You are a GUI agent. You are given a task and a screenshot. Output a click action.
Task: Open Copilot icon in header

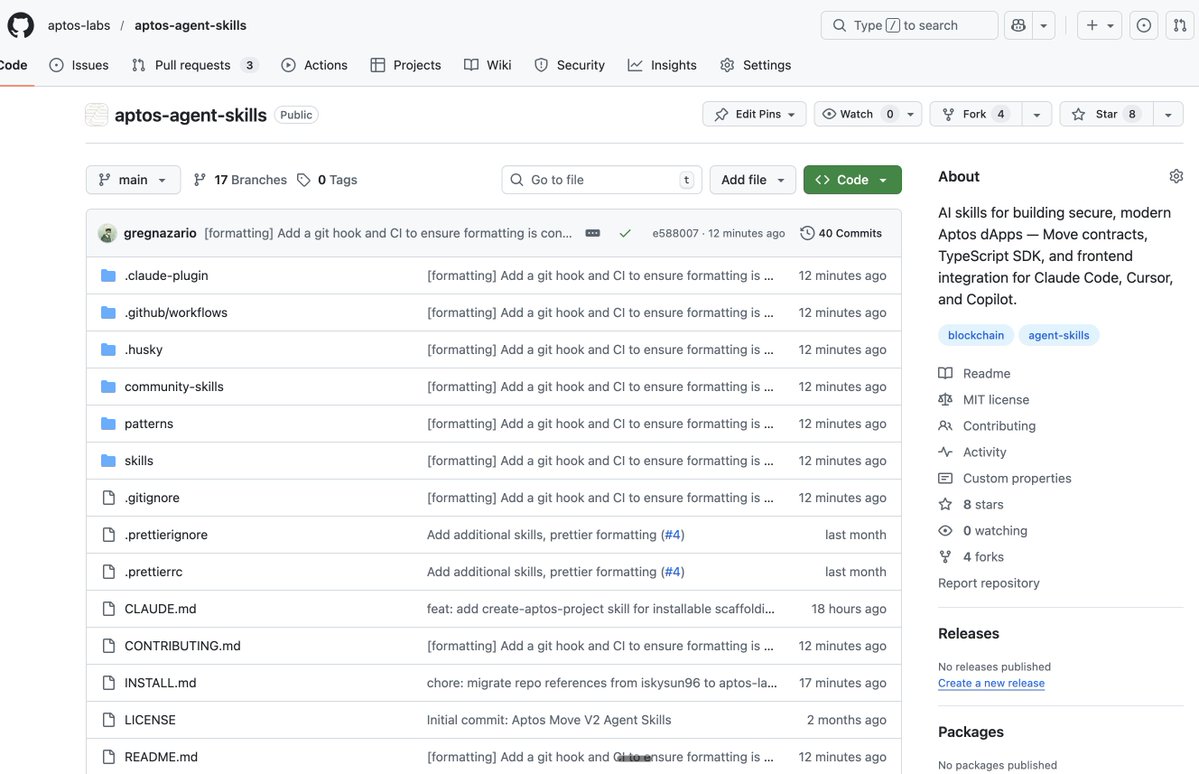pos(1018,25)
